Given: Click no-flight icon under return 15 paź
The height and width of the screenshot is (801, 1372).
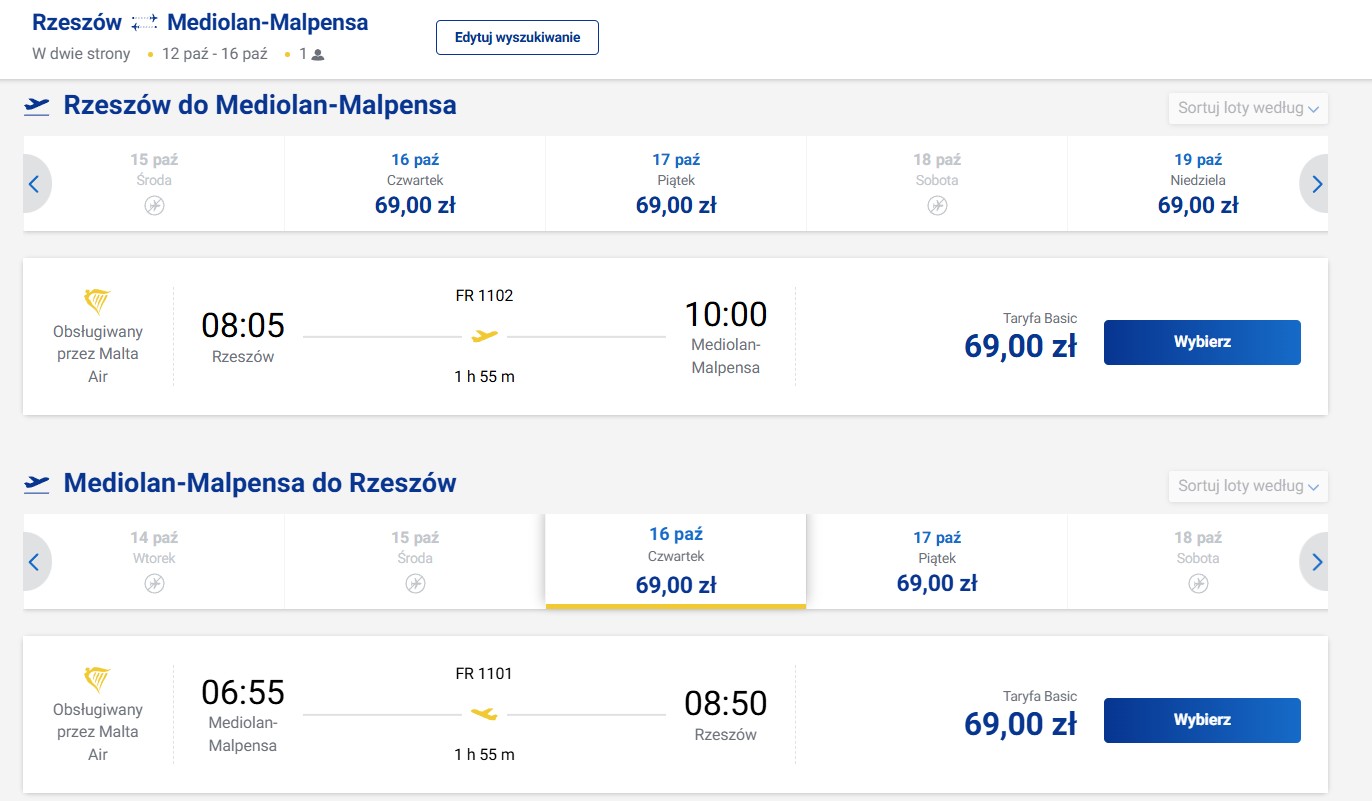Looking at the screenshot, I should [415, 583].
